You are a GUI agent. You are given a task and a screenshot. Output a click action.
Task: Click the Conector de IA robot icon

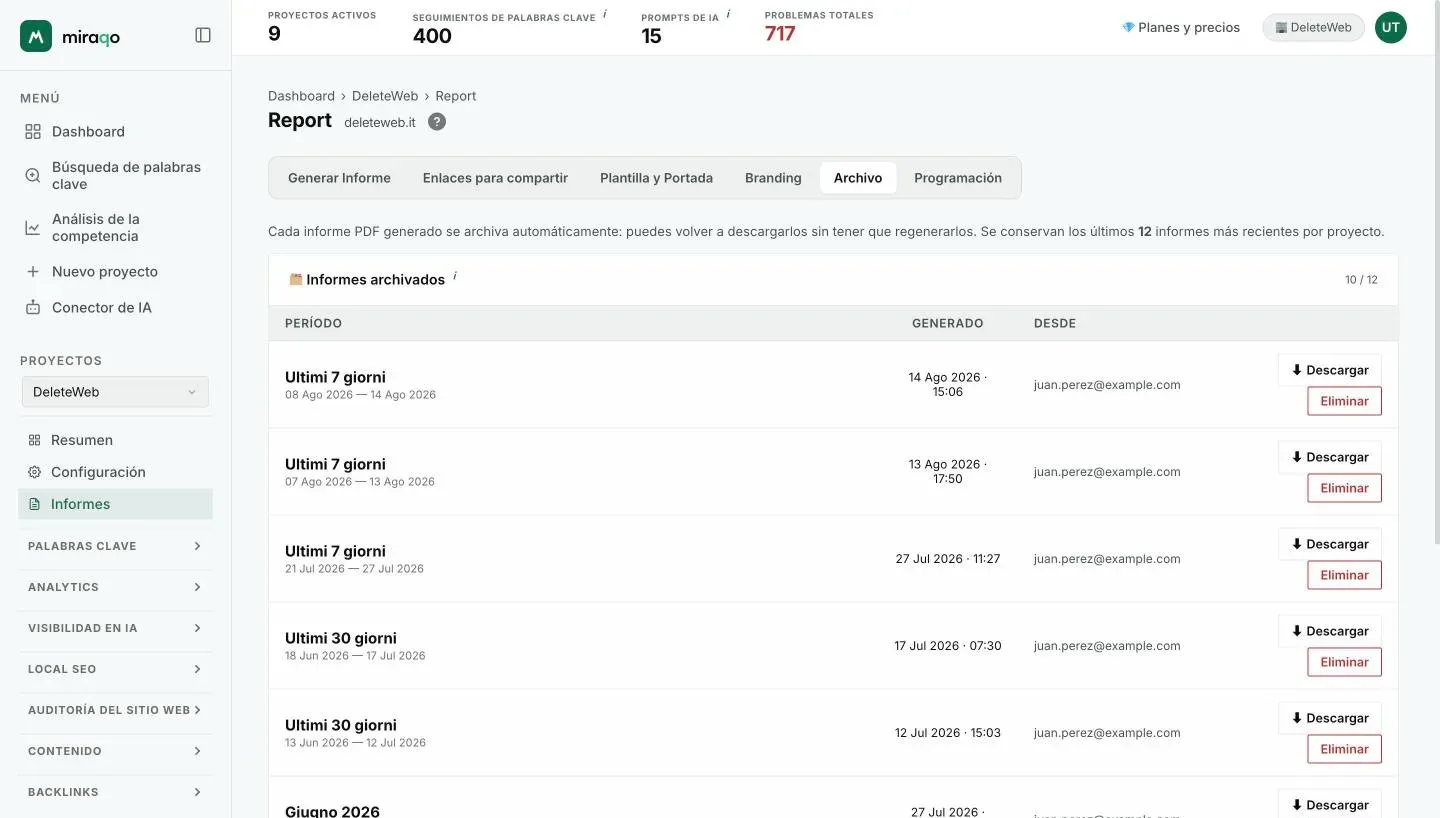point(33,307)
